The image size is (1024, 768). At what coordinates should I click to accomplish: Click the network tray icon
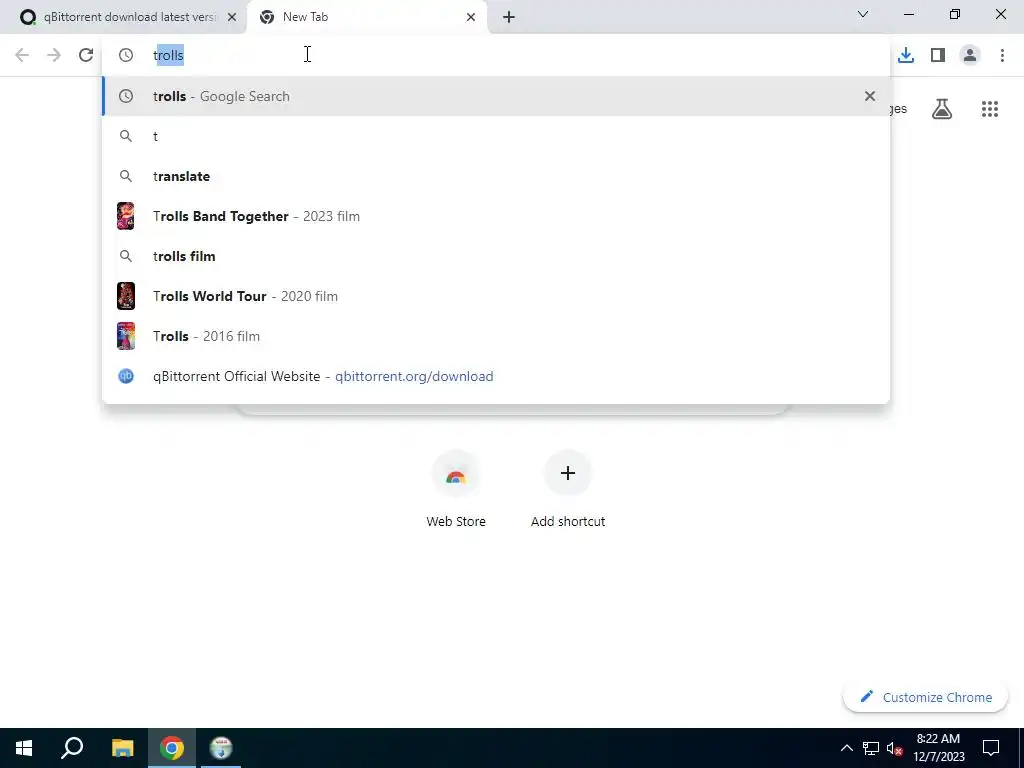click(871, 748)
